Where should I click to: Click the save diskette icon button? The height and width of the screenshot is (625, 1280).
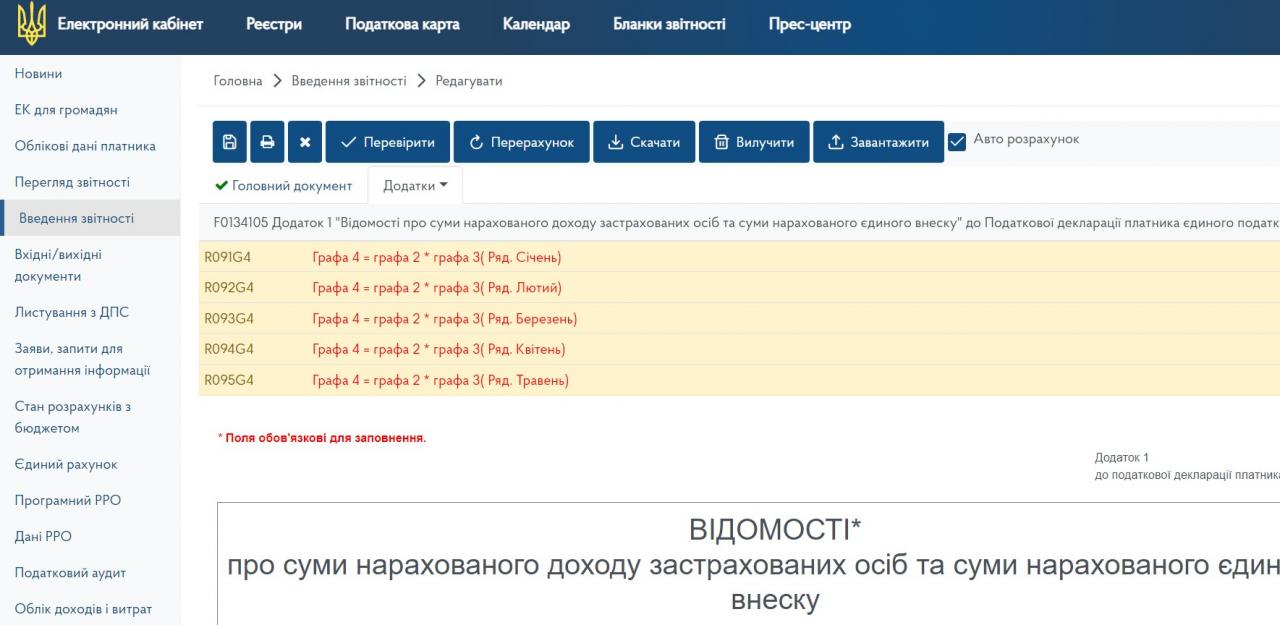pyautogui.click(x=230, y=142)
